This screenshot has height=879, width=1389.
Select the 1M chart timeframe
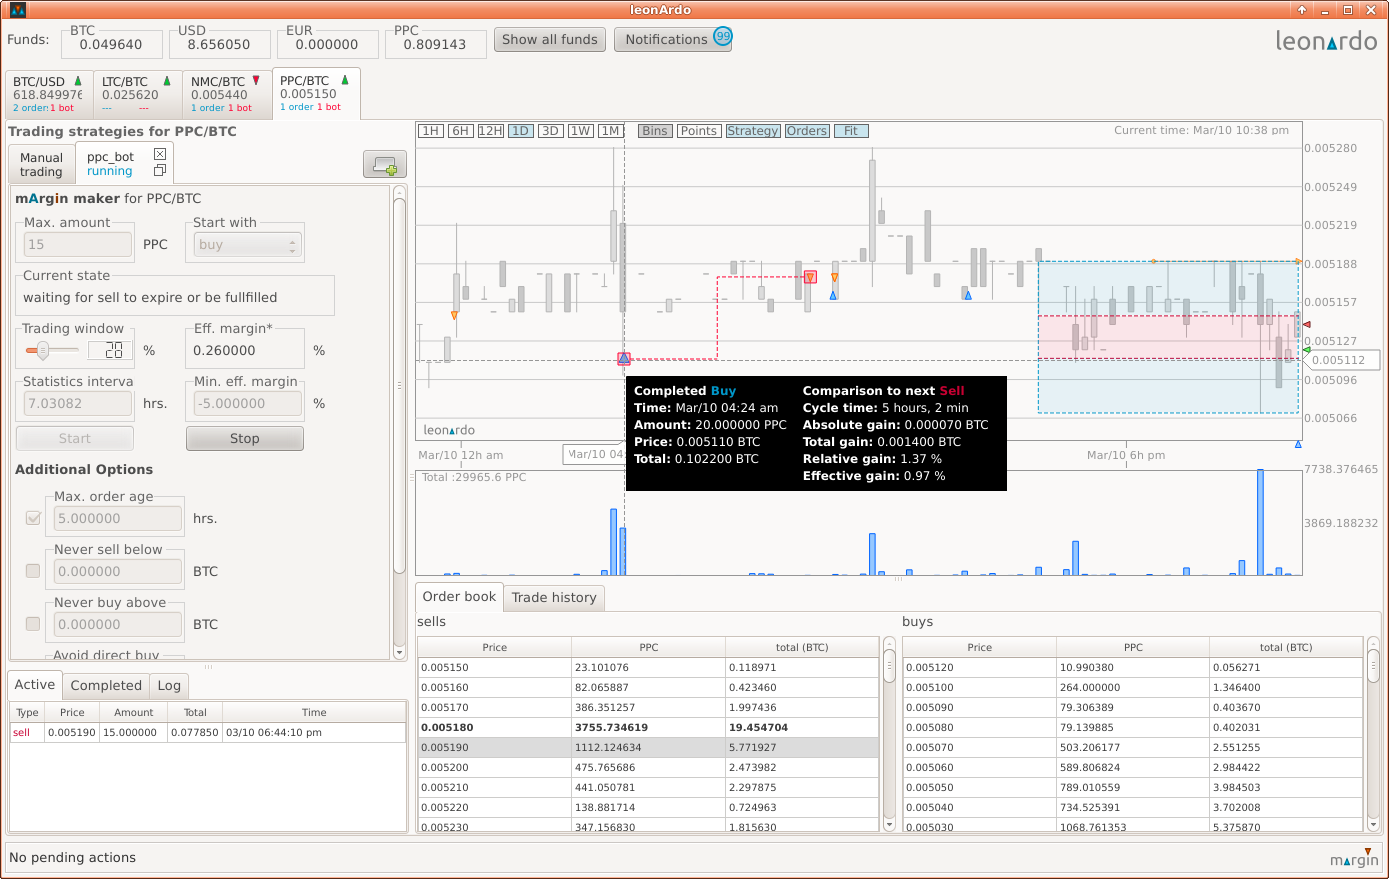[611, 131]
